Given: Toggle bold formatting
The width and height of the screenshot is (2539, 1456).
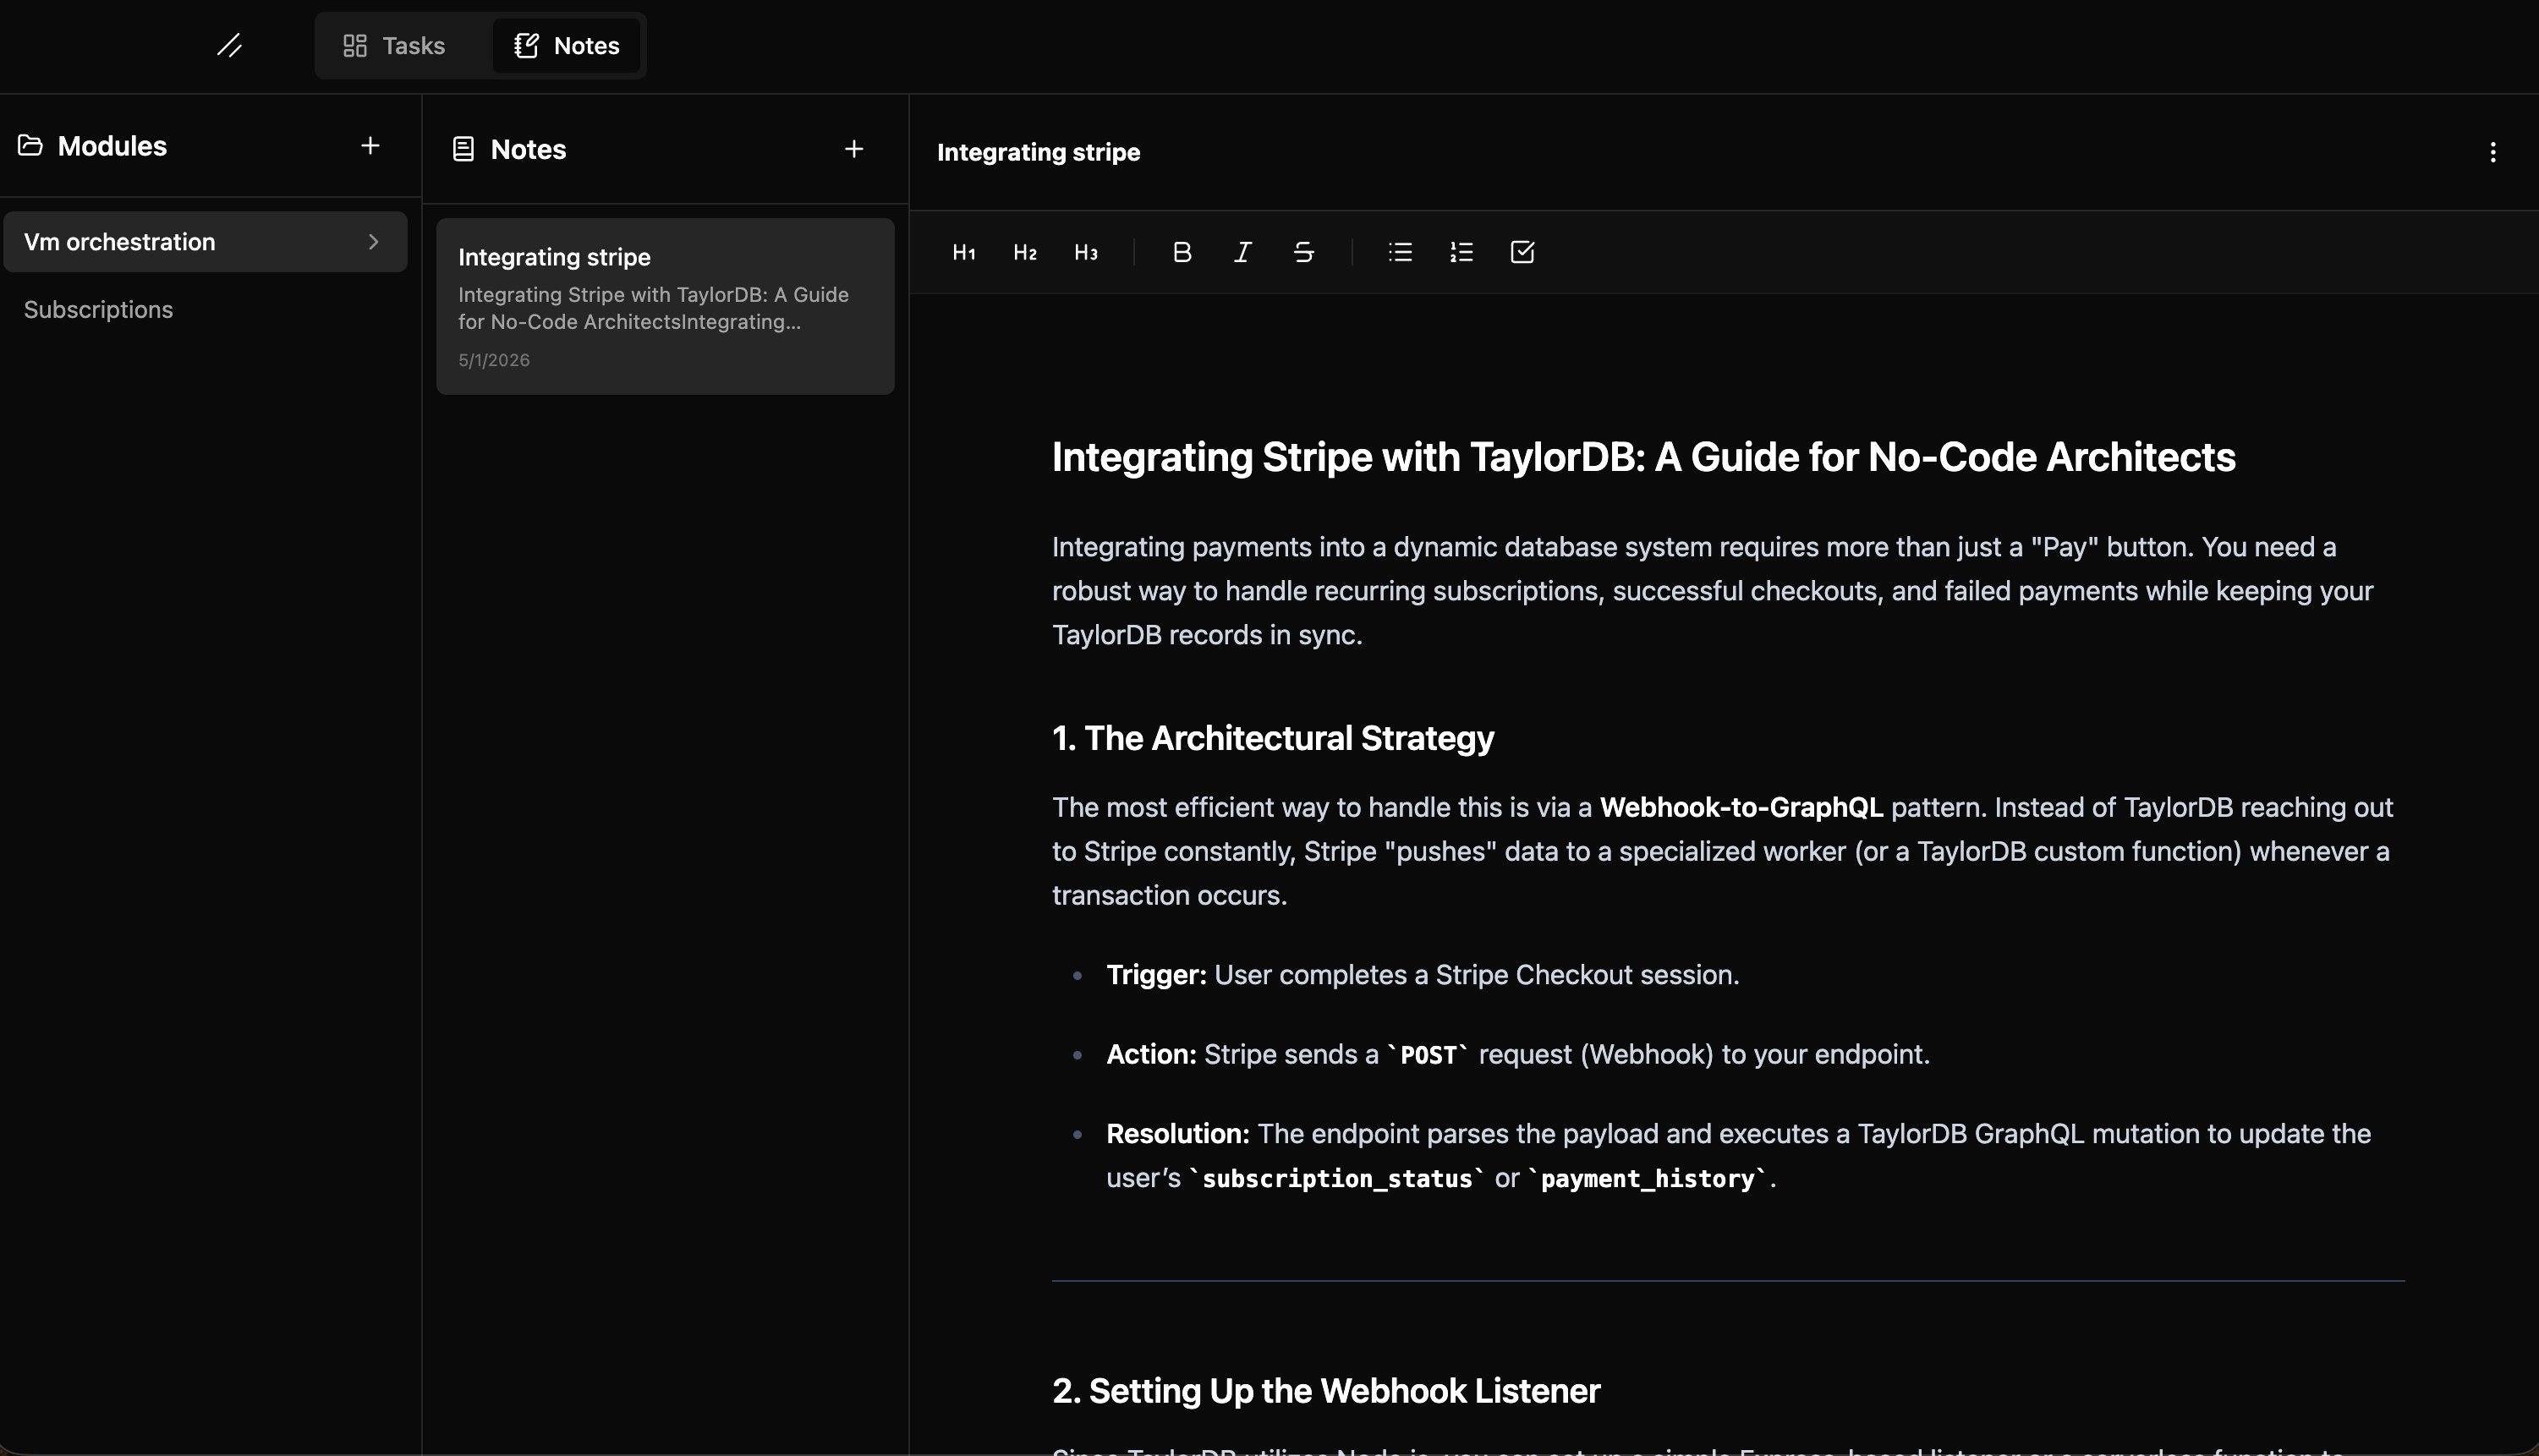Looking at the screenshot, I should (x=1182, y=253).
